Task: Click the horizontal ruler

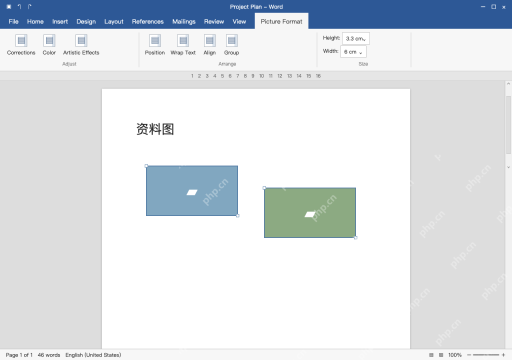Action: [256, 76]
